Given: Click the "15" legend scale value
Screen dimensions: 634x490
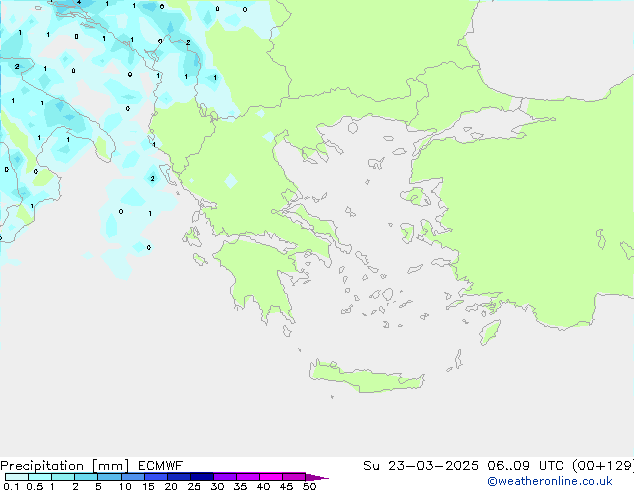Looking at the screenshot, I should pos(148,486).
